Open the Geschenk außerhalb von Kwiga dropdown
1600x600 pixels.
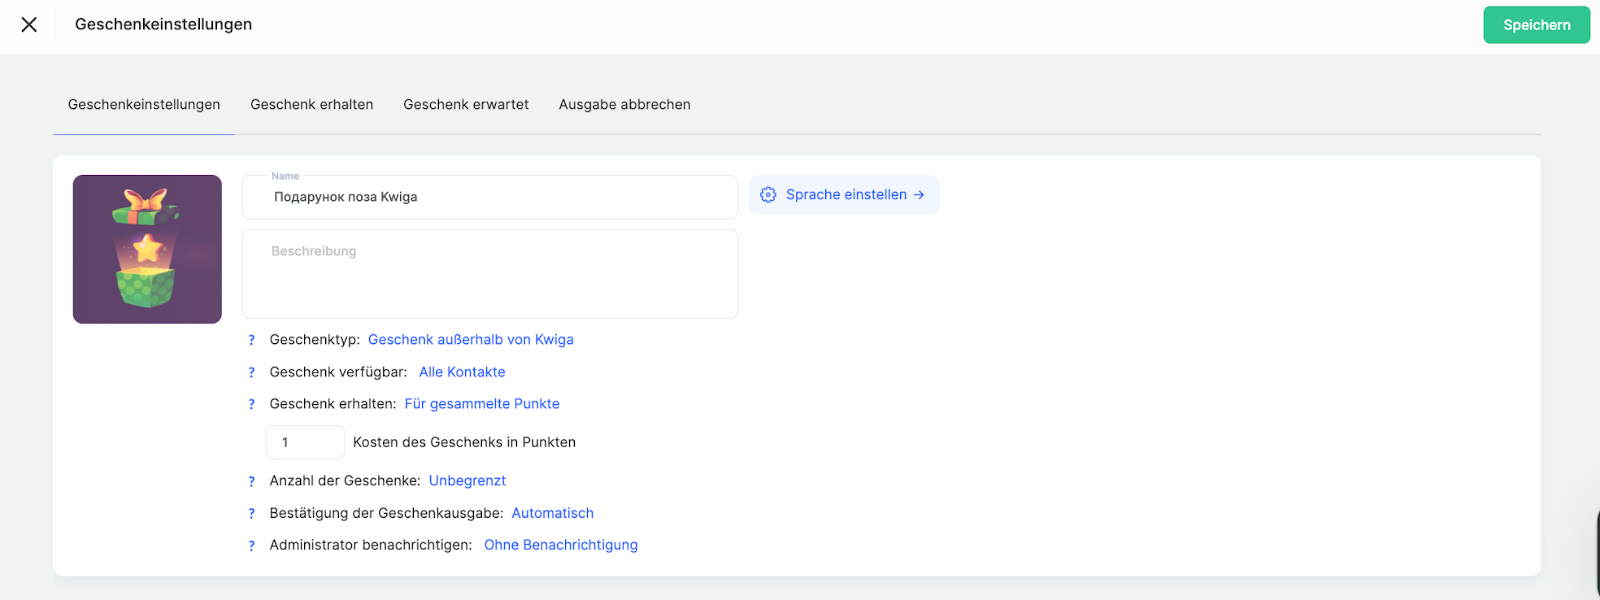pos(470,340)
